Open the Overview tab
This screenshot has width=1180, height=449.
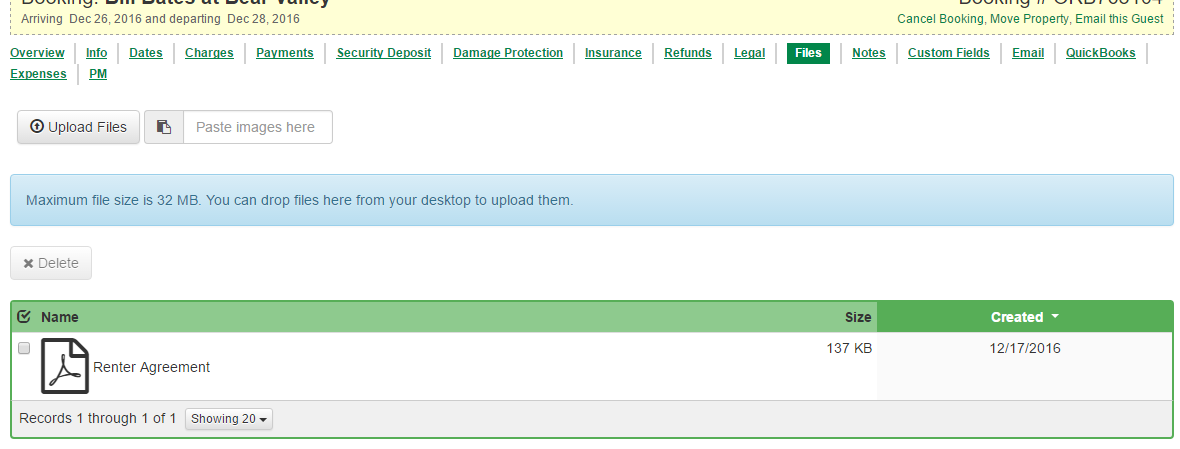[x=37, y=53]
